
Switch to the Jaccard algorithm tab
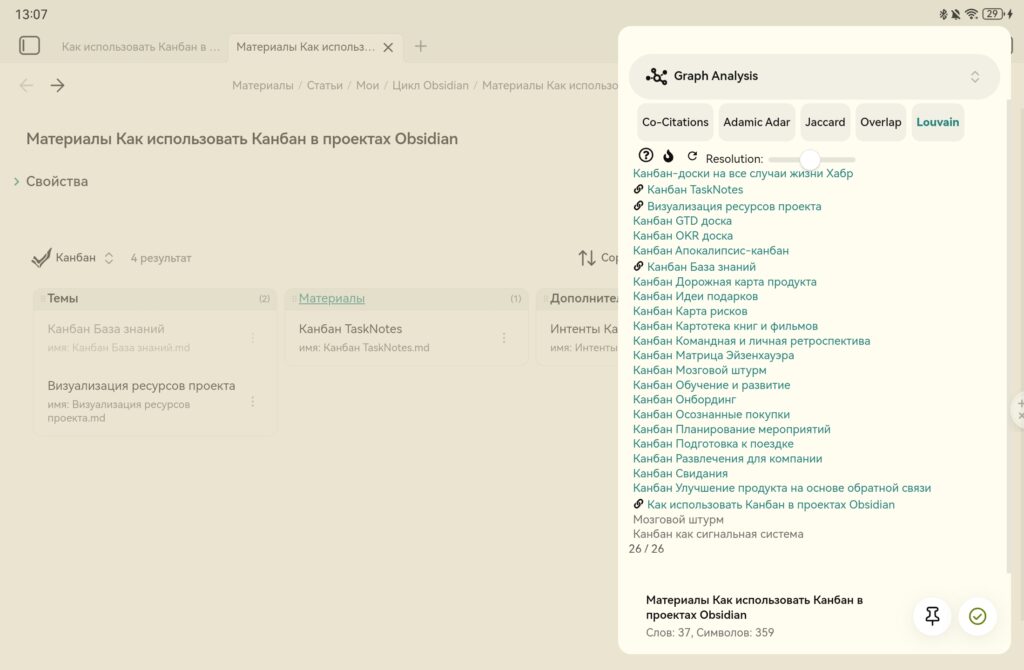825,122
